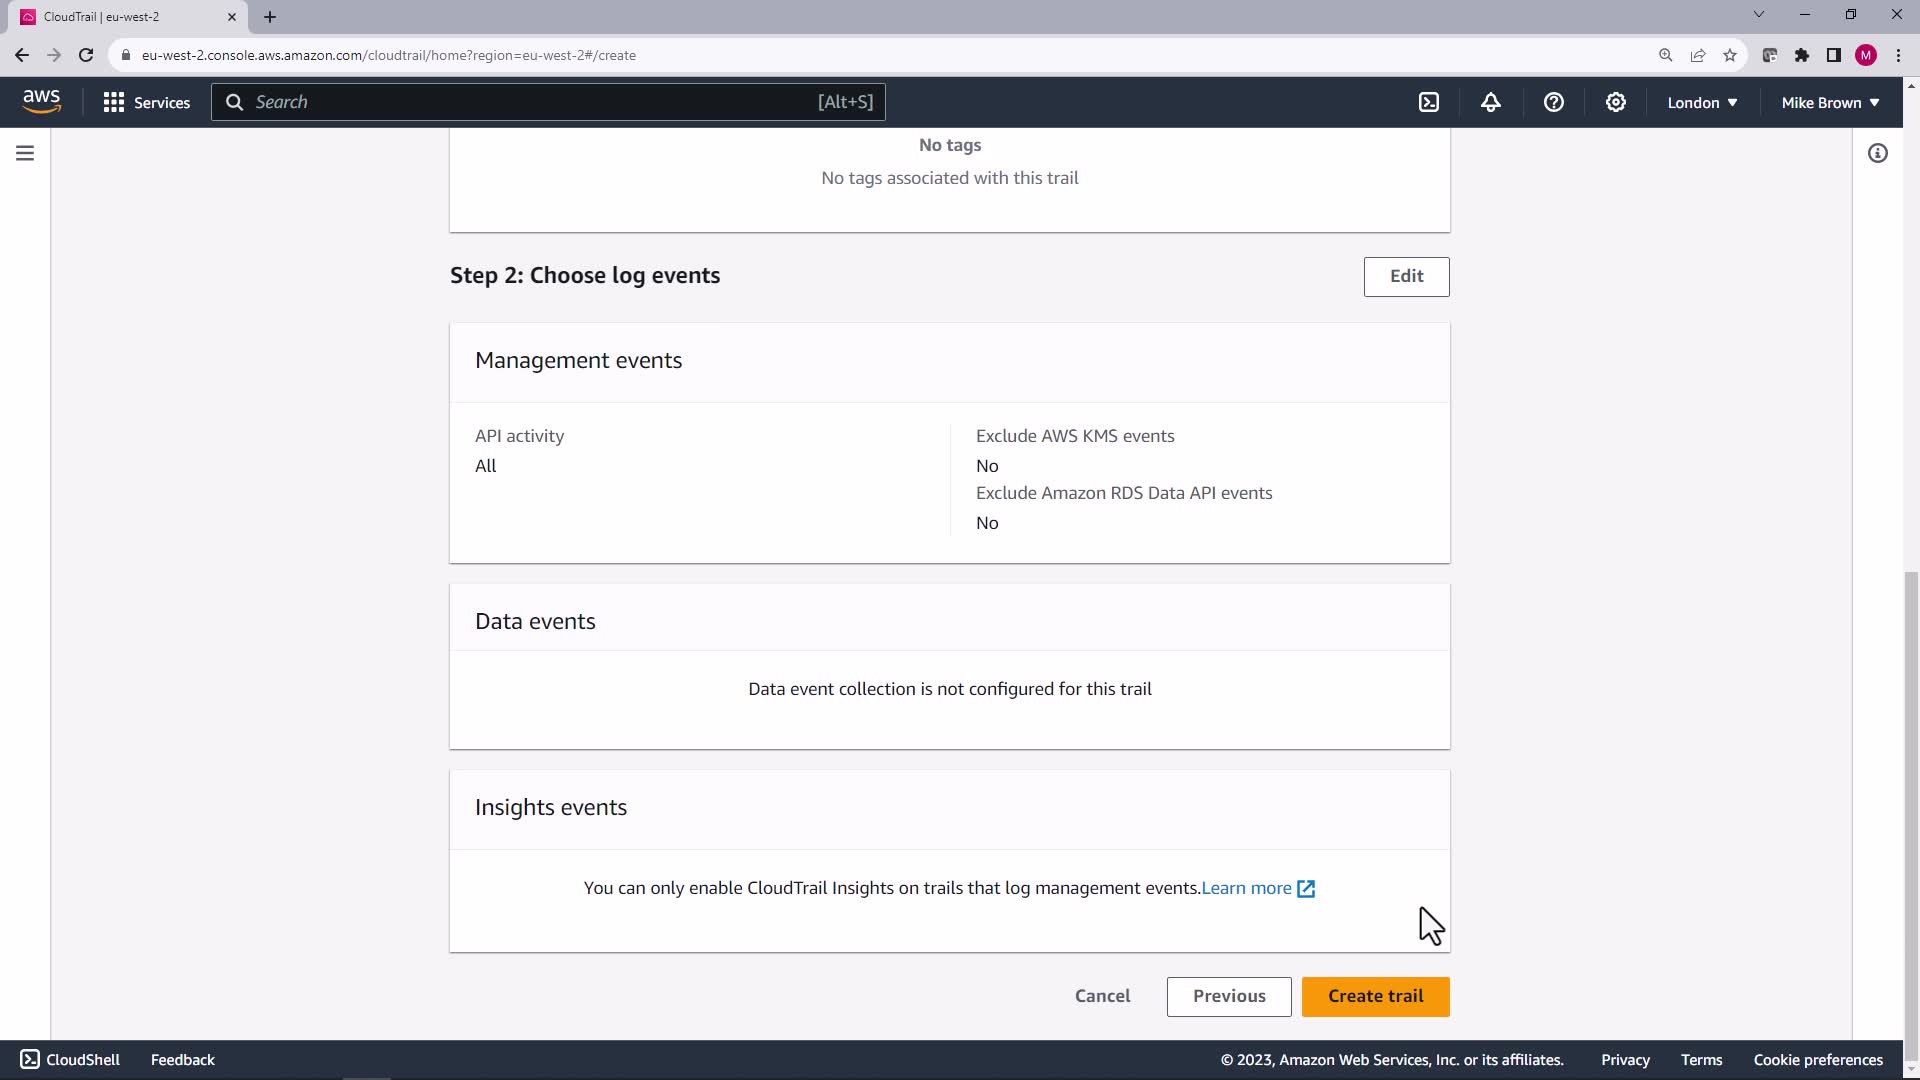
Task: Expand the London region dropdown
Action: coord(1701,102)
